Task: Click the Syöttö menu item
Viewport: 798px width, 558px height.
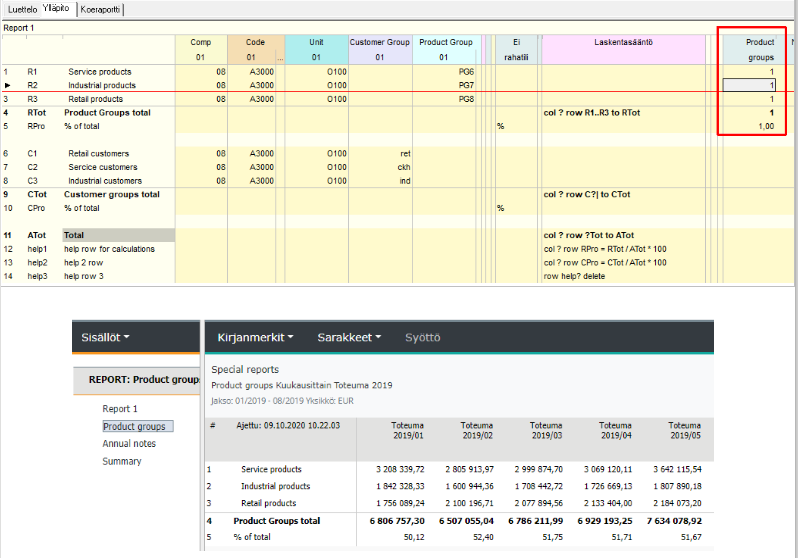Action: [x=421, y=338]
